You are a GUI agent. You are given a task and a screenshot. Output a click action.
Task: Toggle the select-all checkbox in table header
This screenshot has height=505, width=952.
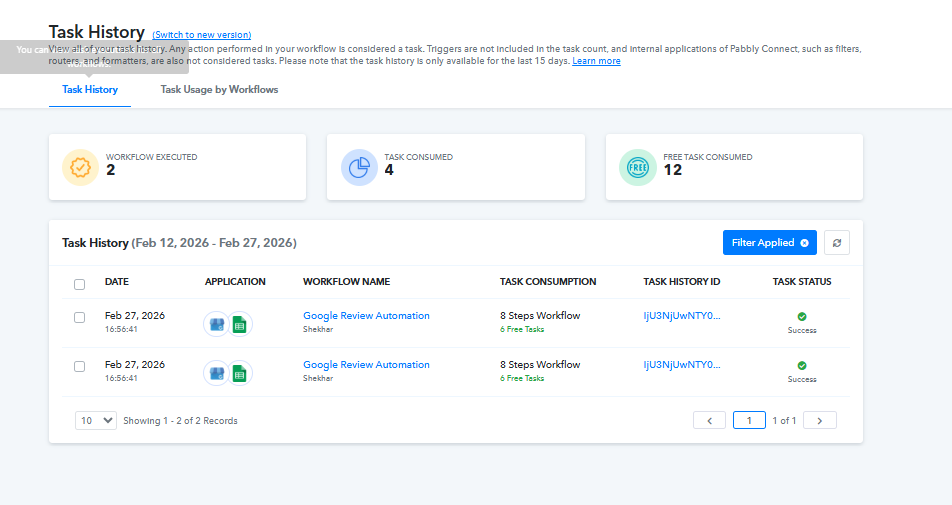pos(80,284)
